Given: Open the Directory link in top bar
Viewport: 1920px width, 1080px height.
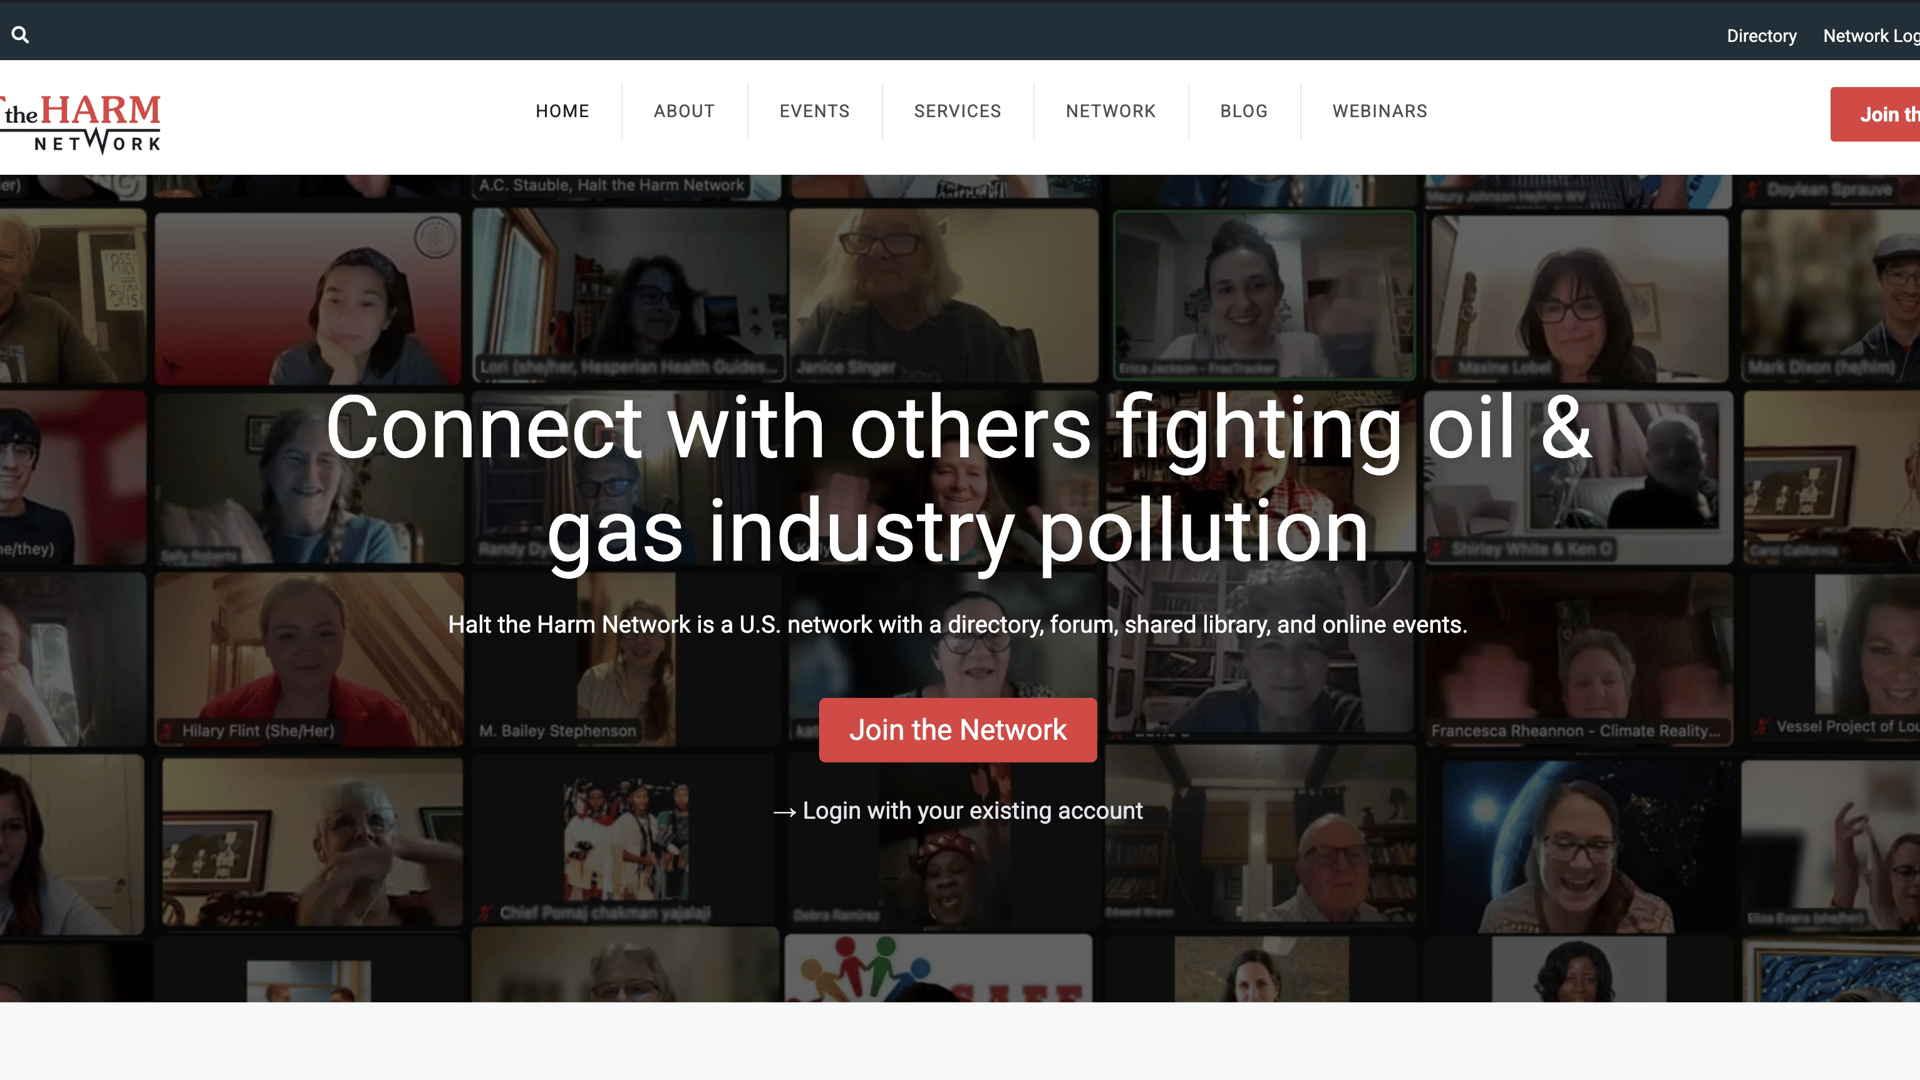Looking at the screenshot, I should click(1761, 36).
